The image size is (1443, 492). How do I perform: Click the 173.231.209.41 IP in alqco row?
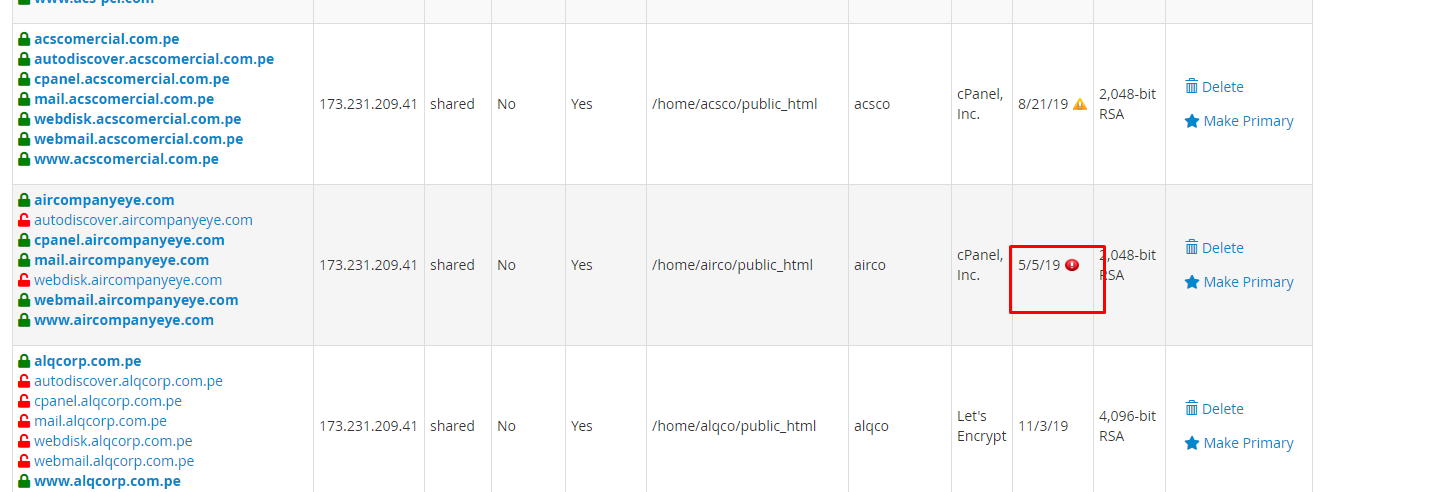point(368,426)
